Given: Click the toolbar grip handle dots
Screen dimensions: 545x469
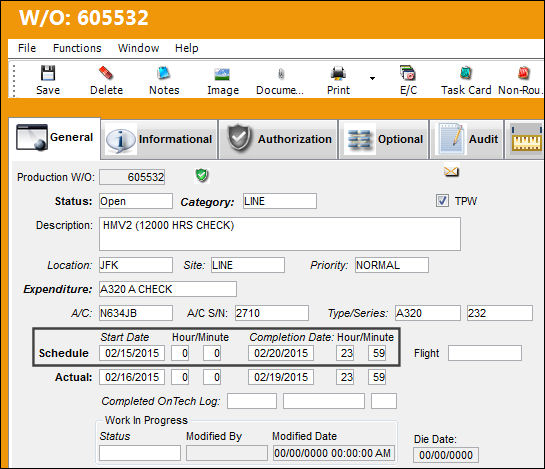Looking at the screenshot, I should (14, 81).
